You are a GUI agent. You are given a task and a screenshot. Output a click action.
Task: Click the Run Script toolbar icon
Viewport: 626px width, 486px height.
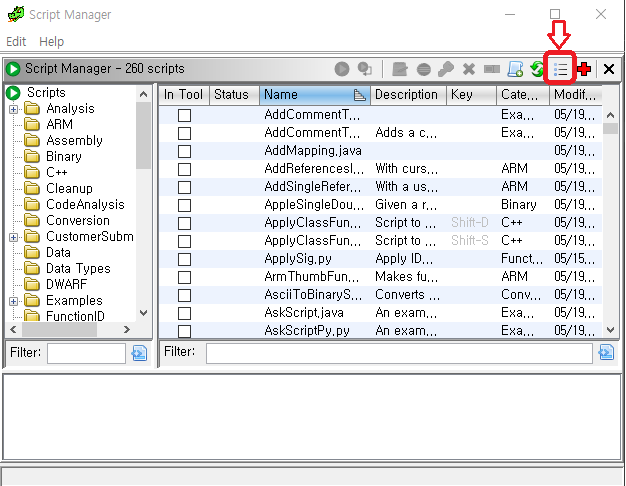click(x=342, y=69)
